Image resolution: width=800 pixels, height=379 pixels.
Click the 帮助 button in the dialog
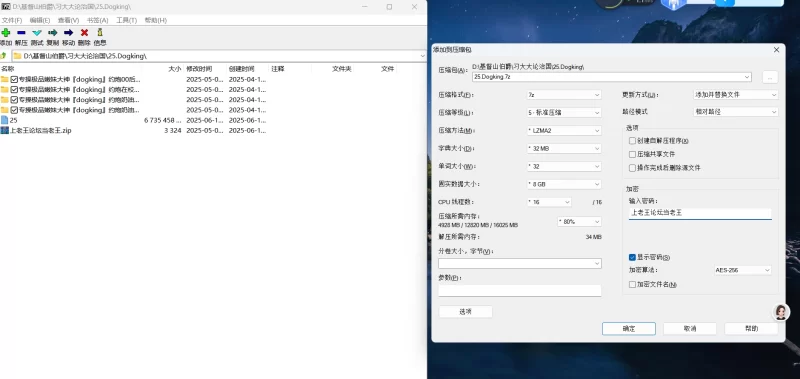click(751, 329)
